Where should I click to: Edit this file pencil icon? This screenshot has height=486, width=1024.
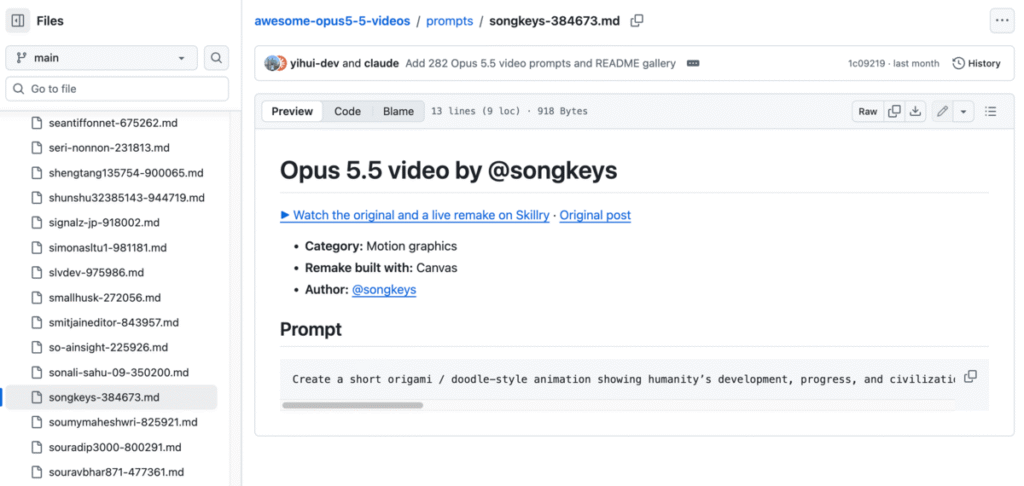click(942, 112)
